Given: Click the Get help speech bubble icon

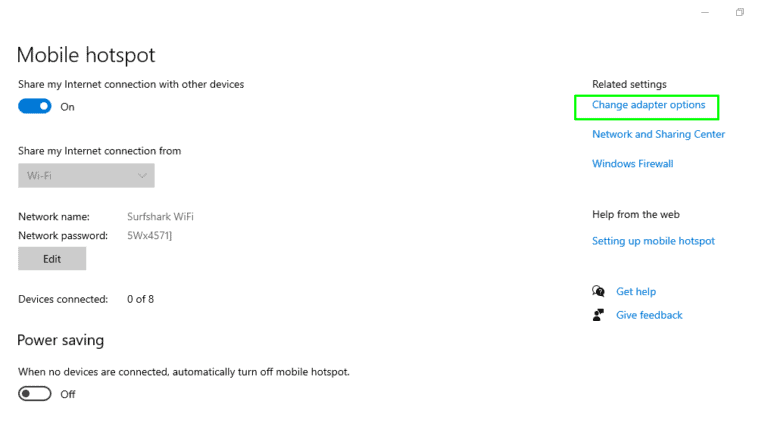Looking at the screenshot, I should 598,292.
